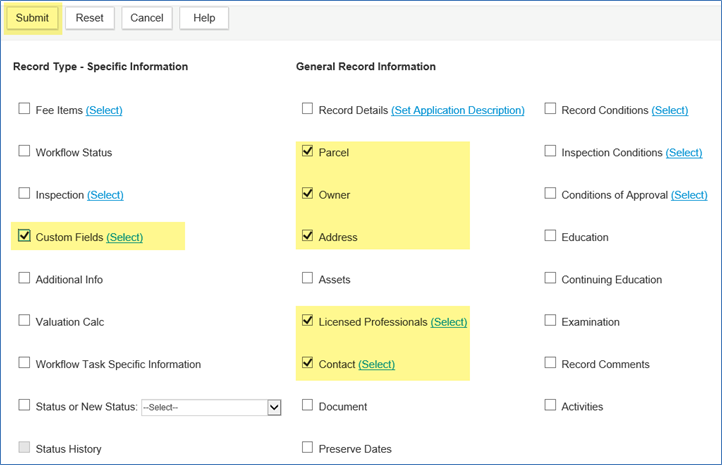Click Select link beside Custom Fields
Viewport: 722px width, 465px height.
coord(125,237)
